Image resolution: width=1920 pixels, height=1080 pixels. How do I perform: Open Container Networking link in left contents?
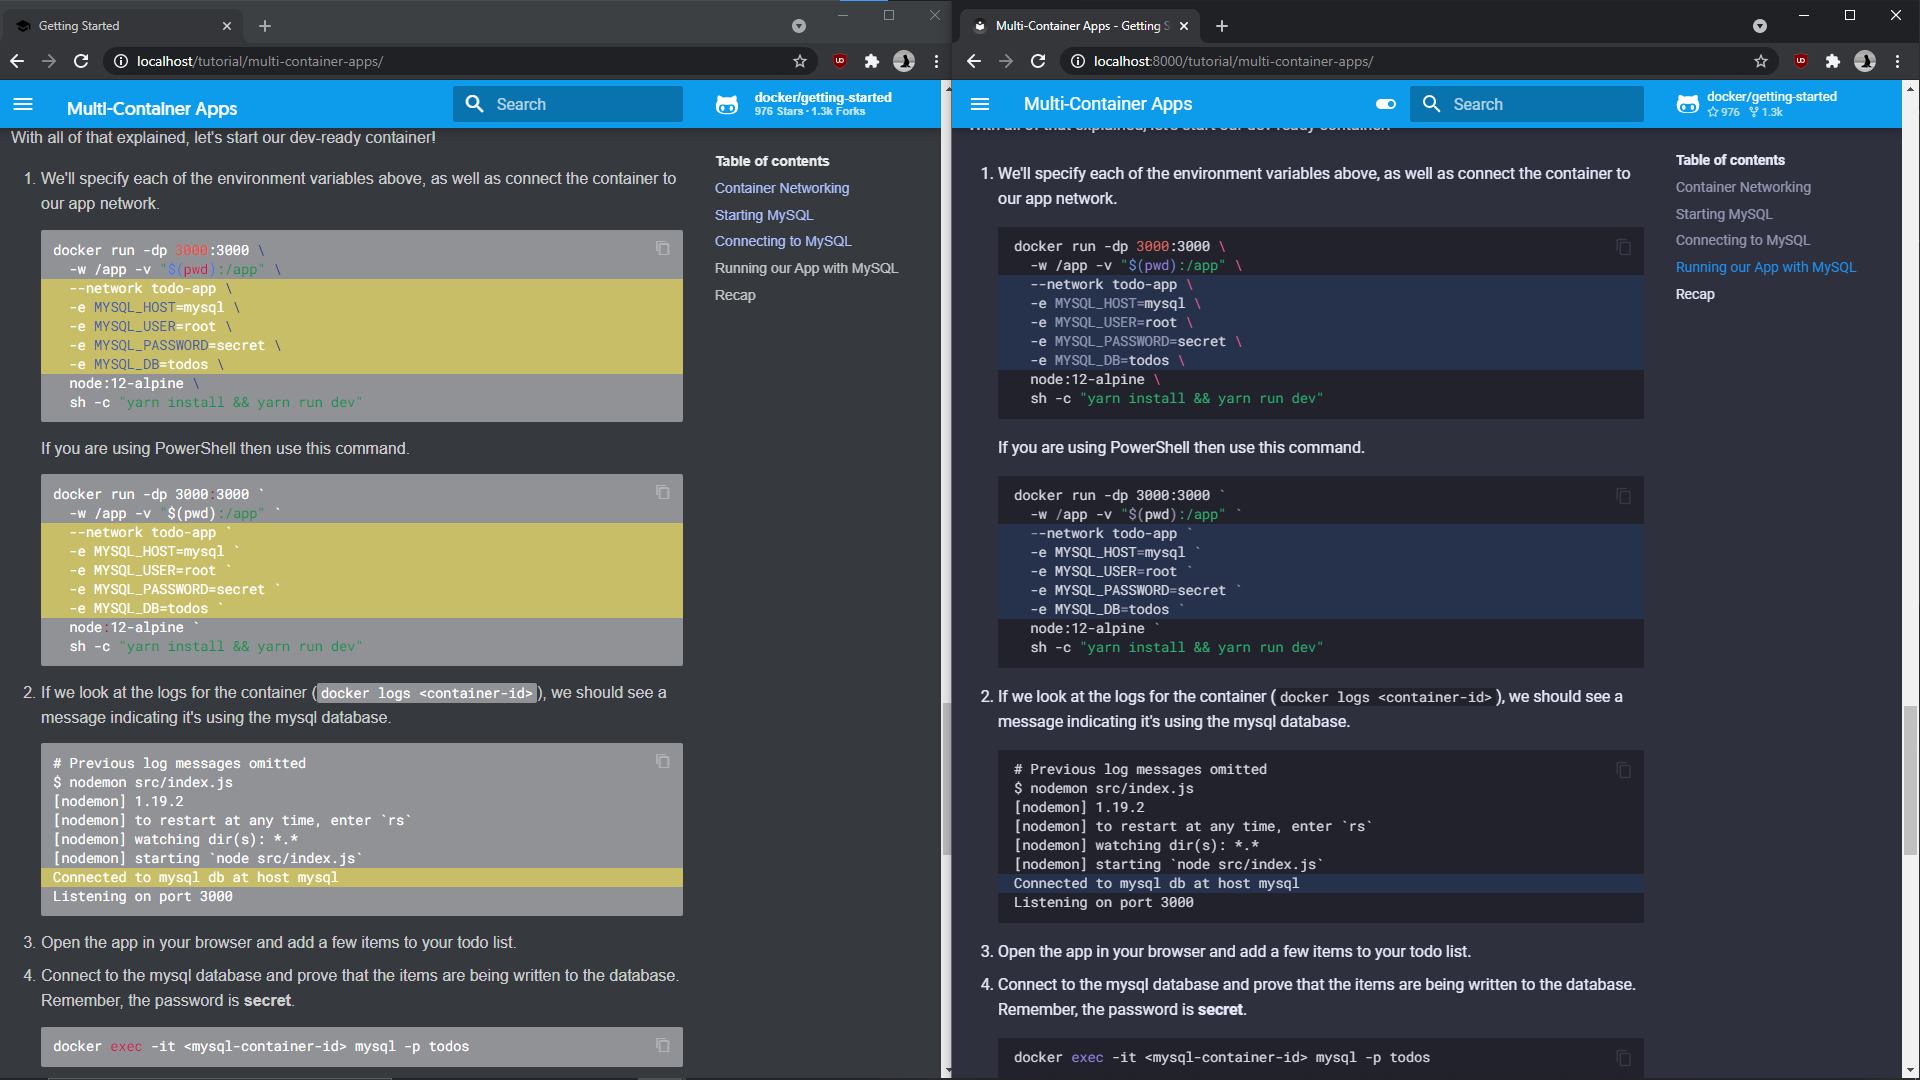tap(781, 188)
